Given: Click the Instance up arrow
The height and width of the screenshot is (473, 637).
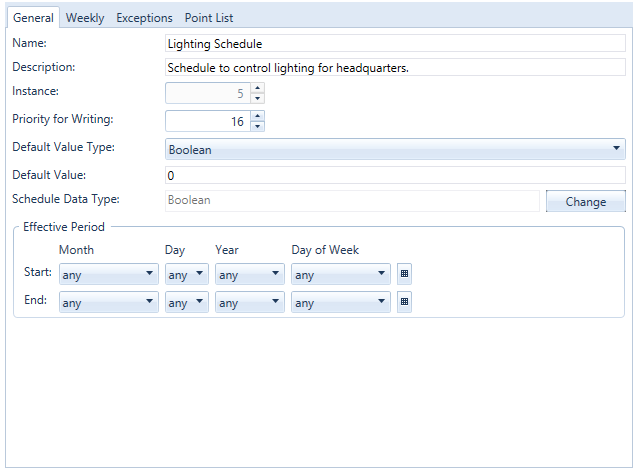Looking at the screenshot, I should coord(258,88).
